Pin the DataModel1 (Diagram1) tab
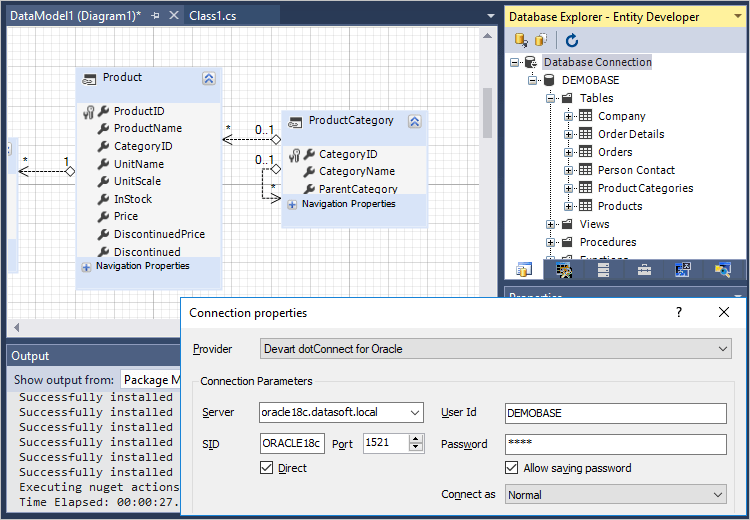750x520 pixels. [155, 16]
